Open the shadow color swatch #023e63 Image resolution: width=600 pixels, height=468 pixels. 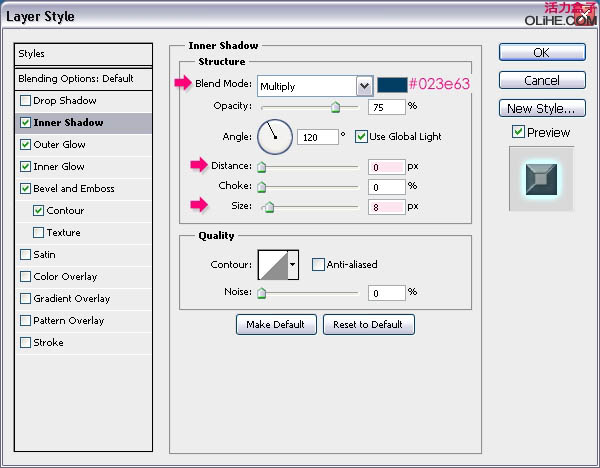coord(392,85)
